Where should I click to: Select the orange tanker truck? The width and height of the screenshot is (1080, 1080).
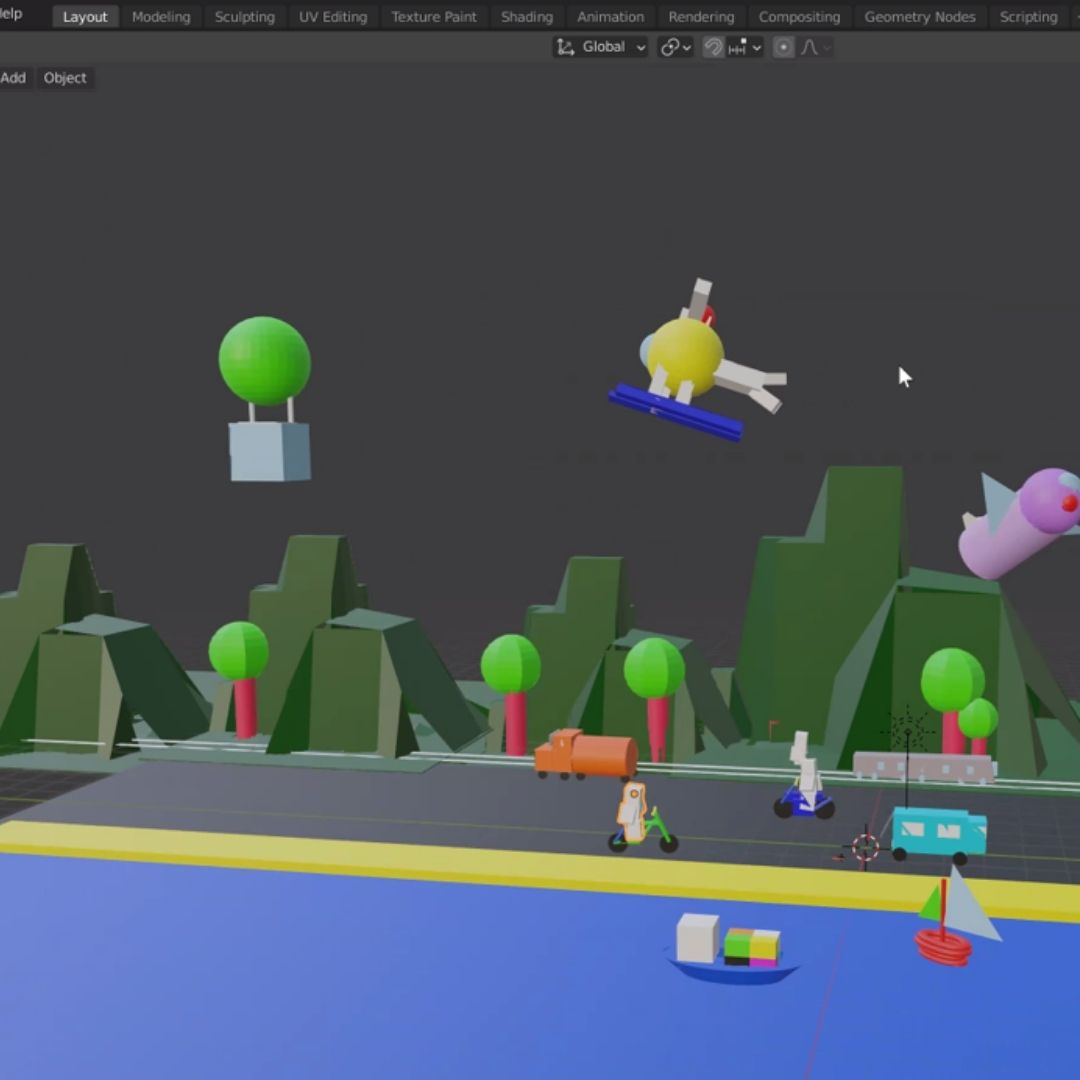pos(587,754)
